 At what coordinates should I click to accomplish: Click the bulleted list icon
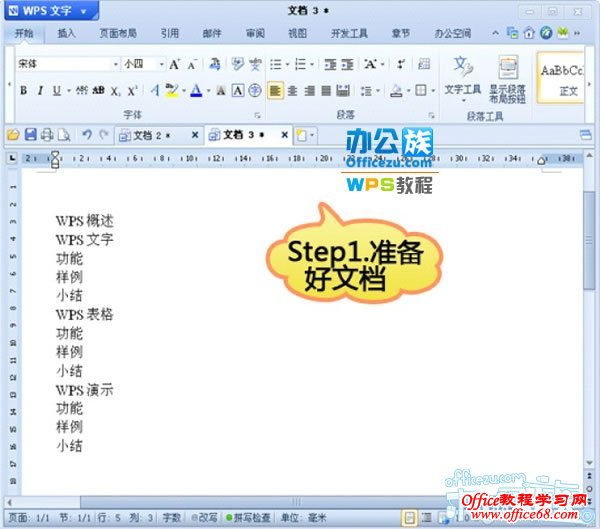click(276, 64)
